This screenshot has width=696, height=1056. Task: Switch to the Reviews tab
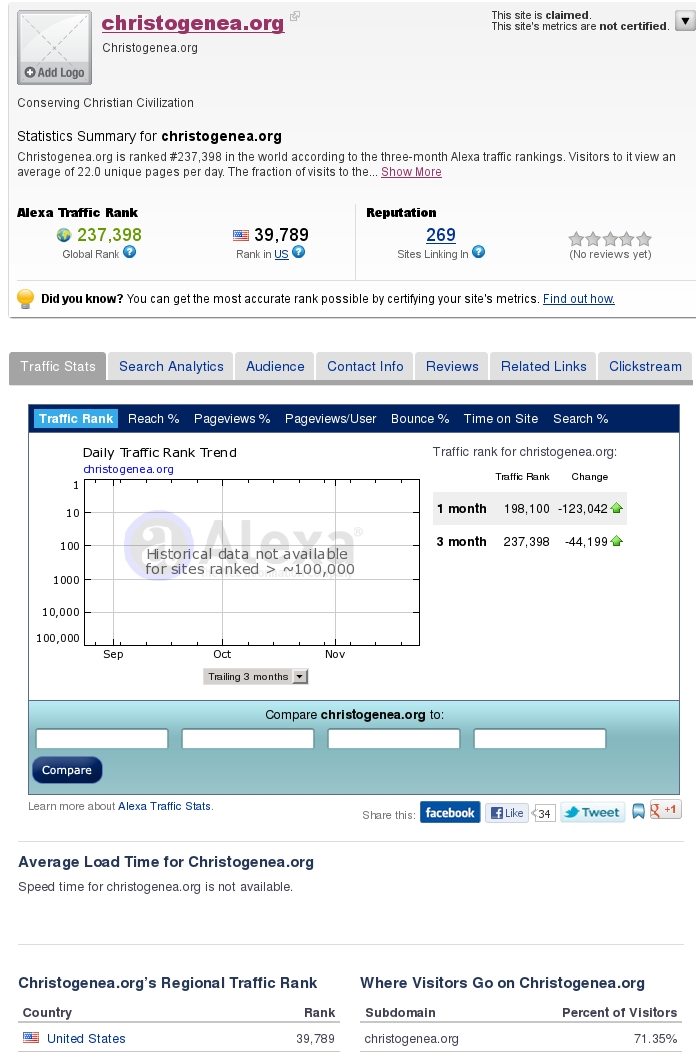(452, 366)
